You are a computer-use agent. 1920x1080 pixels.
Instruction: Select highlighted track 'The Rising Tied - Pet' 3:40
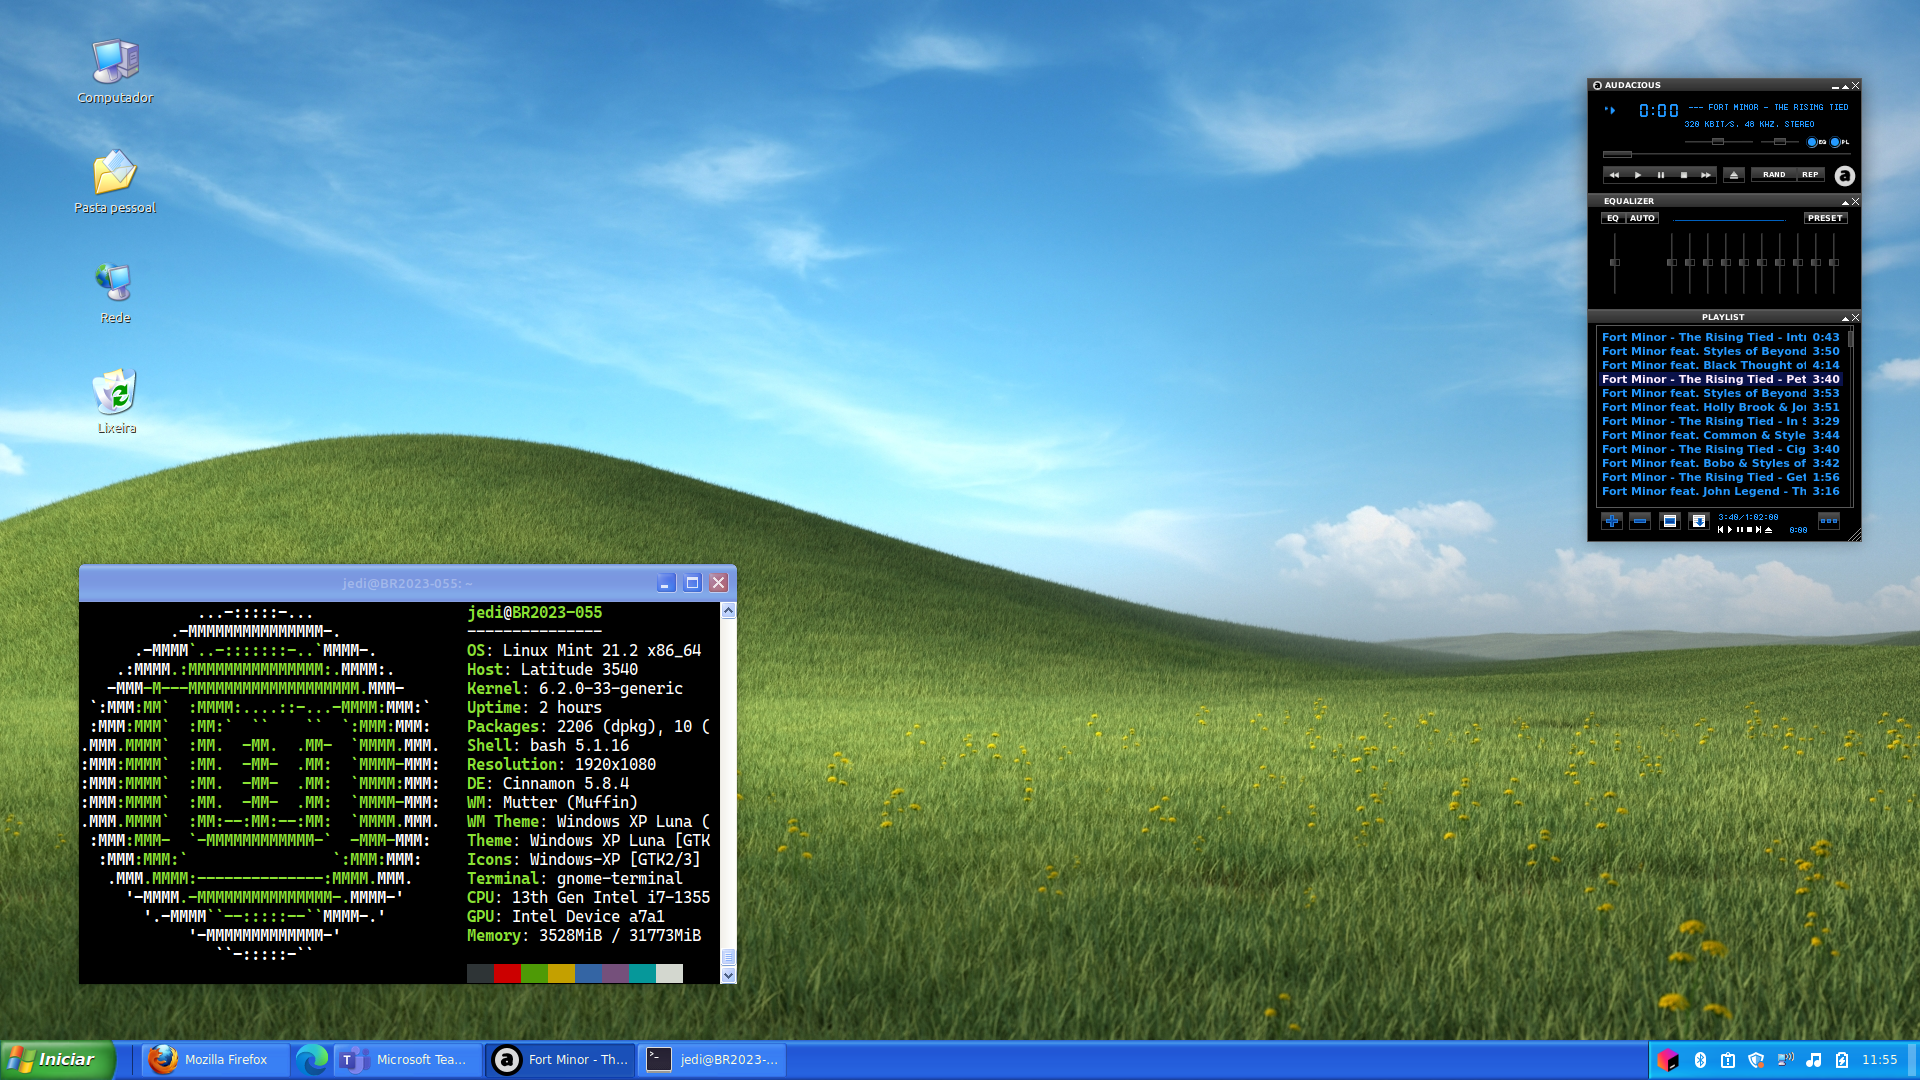coord(1721,379)
